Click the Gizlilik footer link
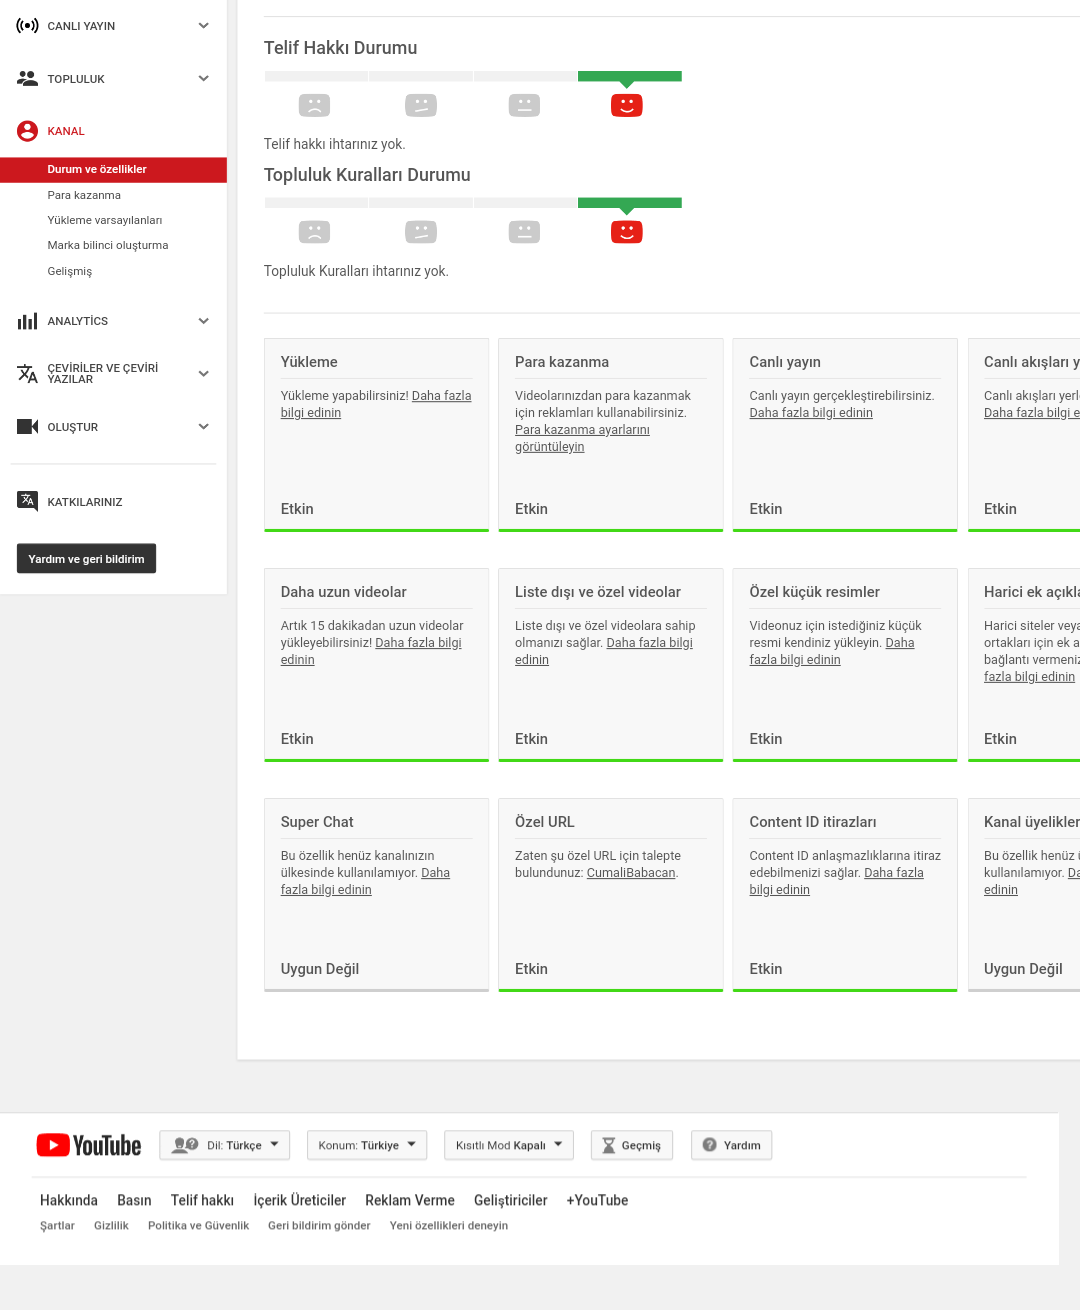Viewport: 1080px width, 1310px height. pos(111,1226)
